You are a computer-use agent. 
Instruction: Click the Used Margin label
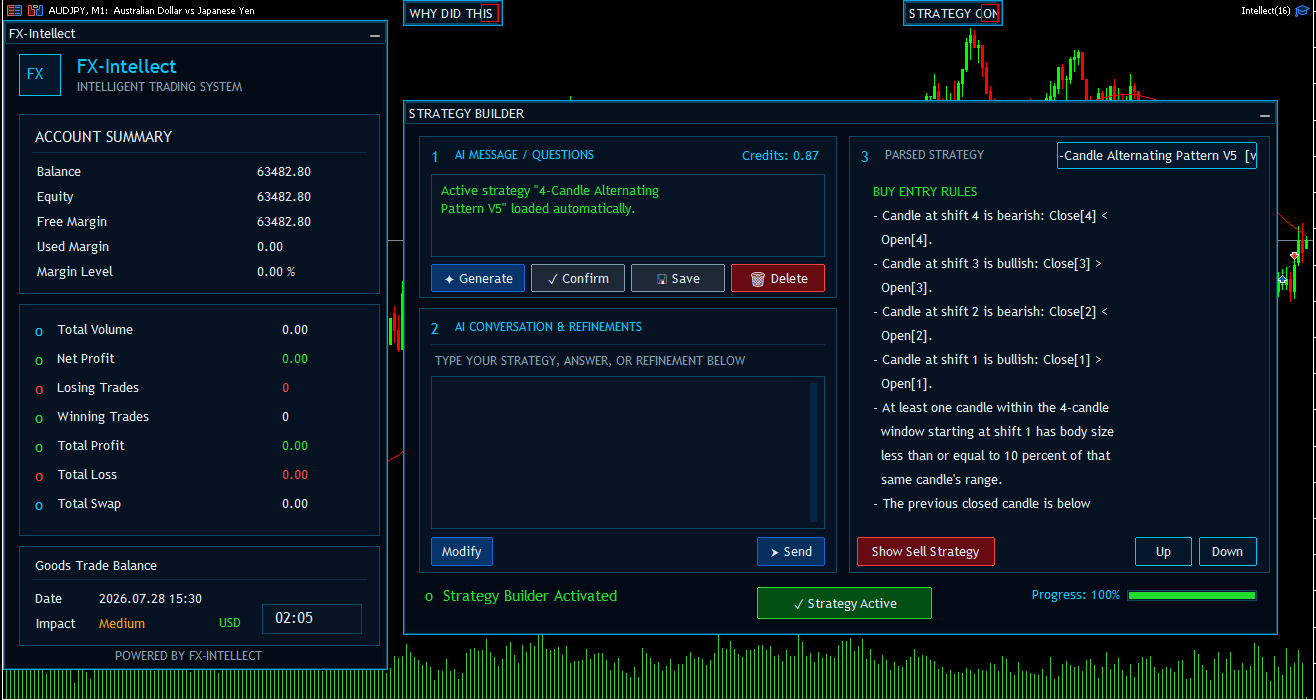73,247
